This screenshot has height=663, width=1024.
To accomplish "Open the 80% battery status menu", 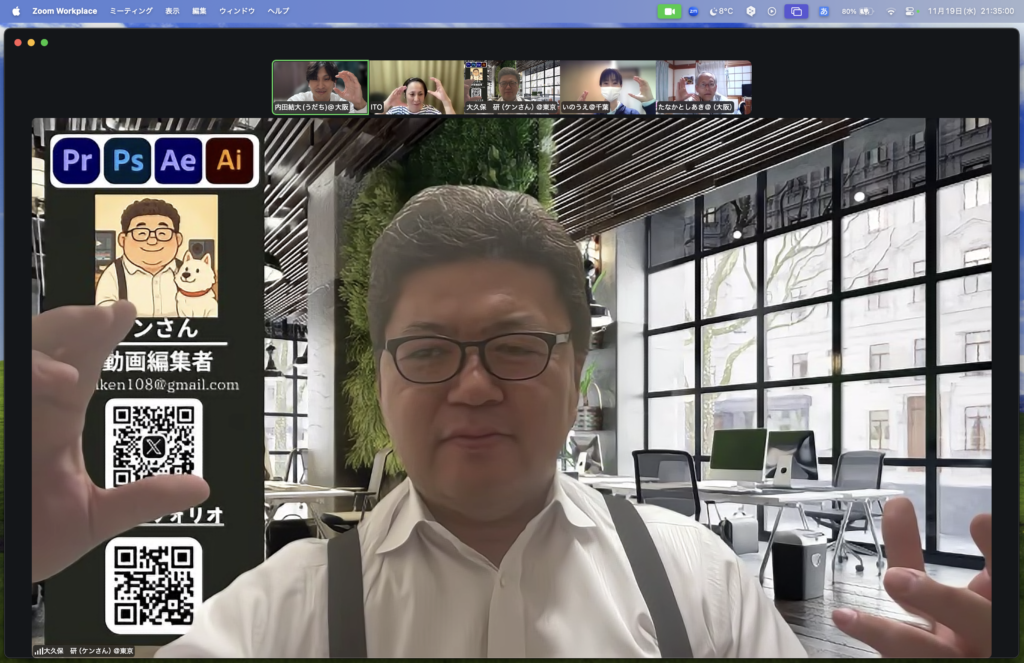I will (x=857, y=11).
